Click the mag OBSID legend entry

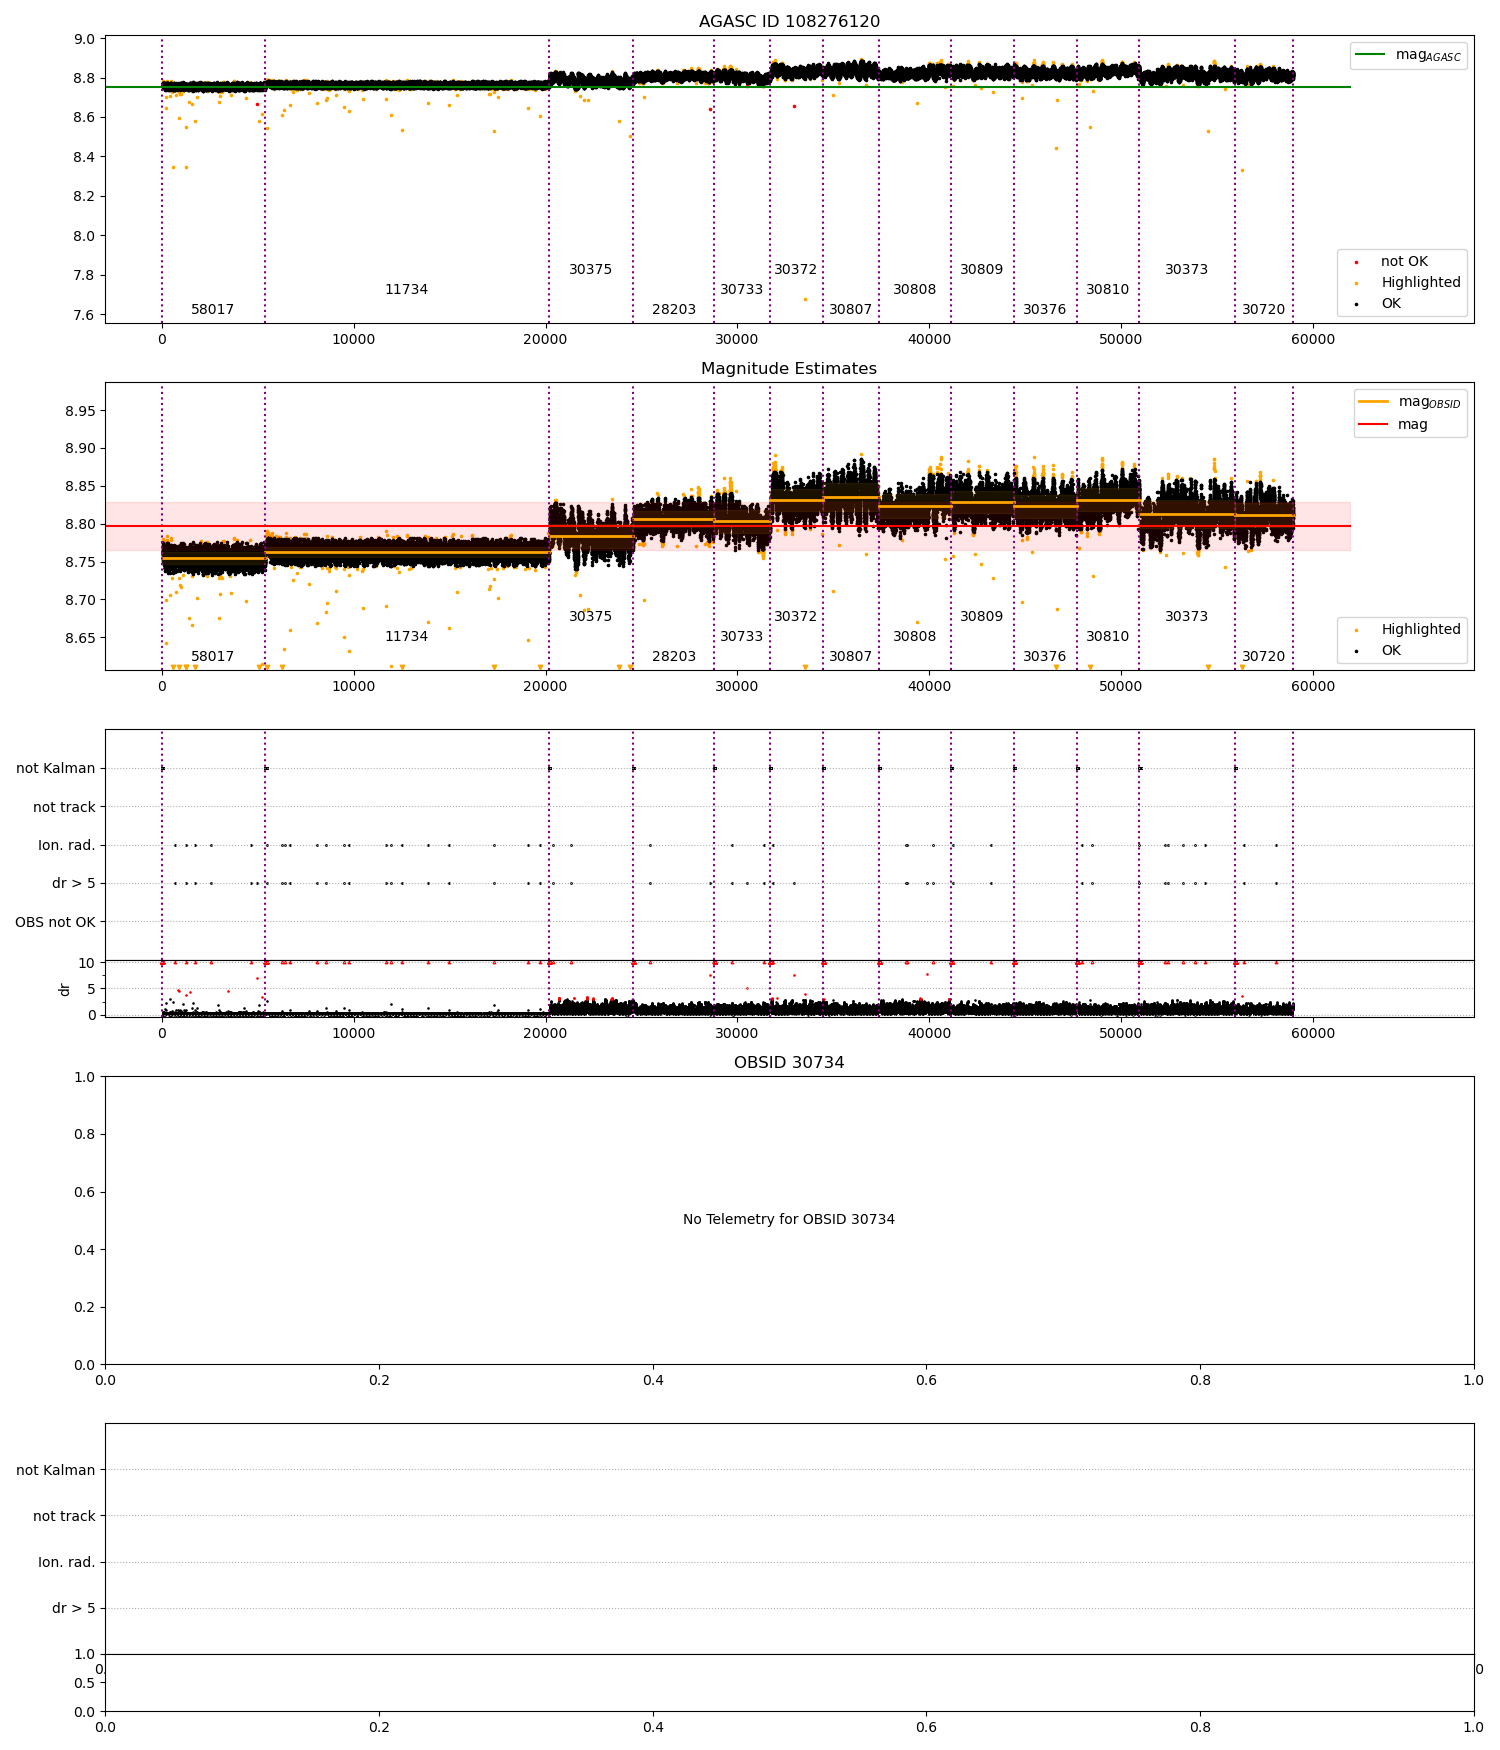click(x=1411, y=402)
